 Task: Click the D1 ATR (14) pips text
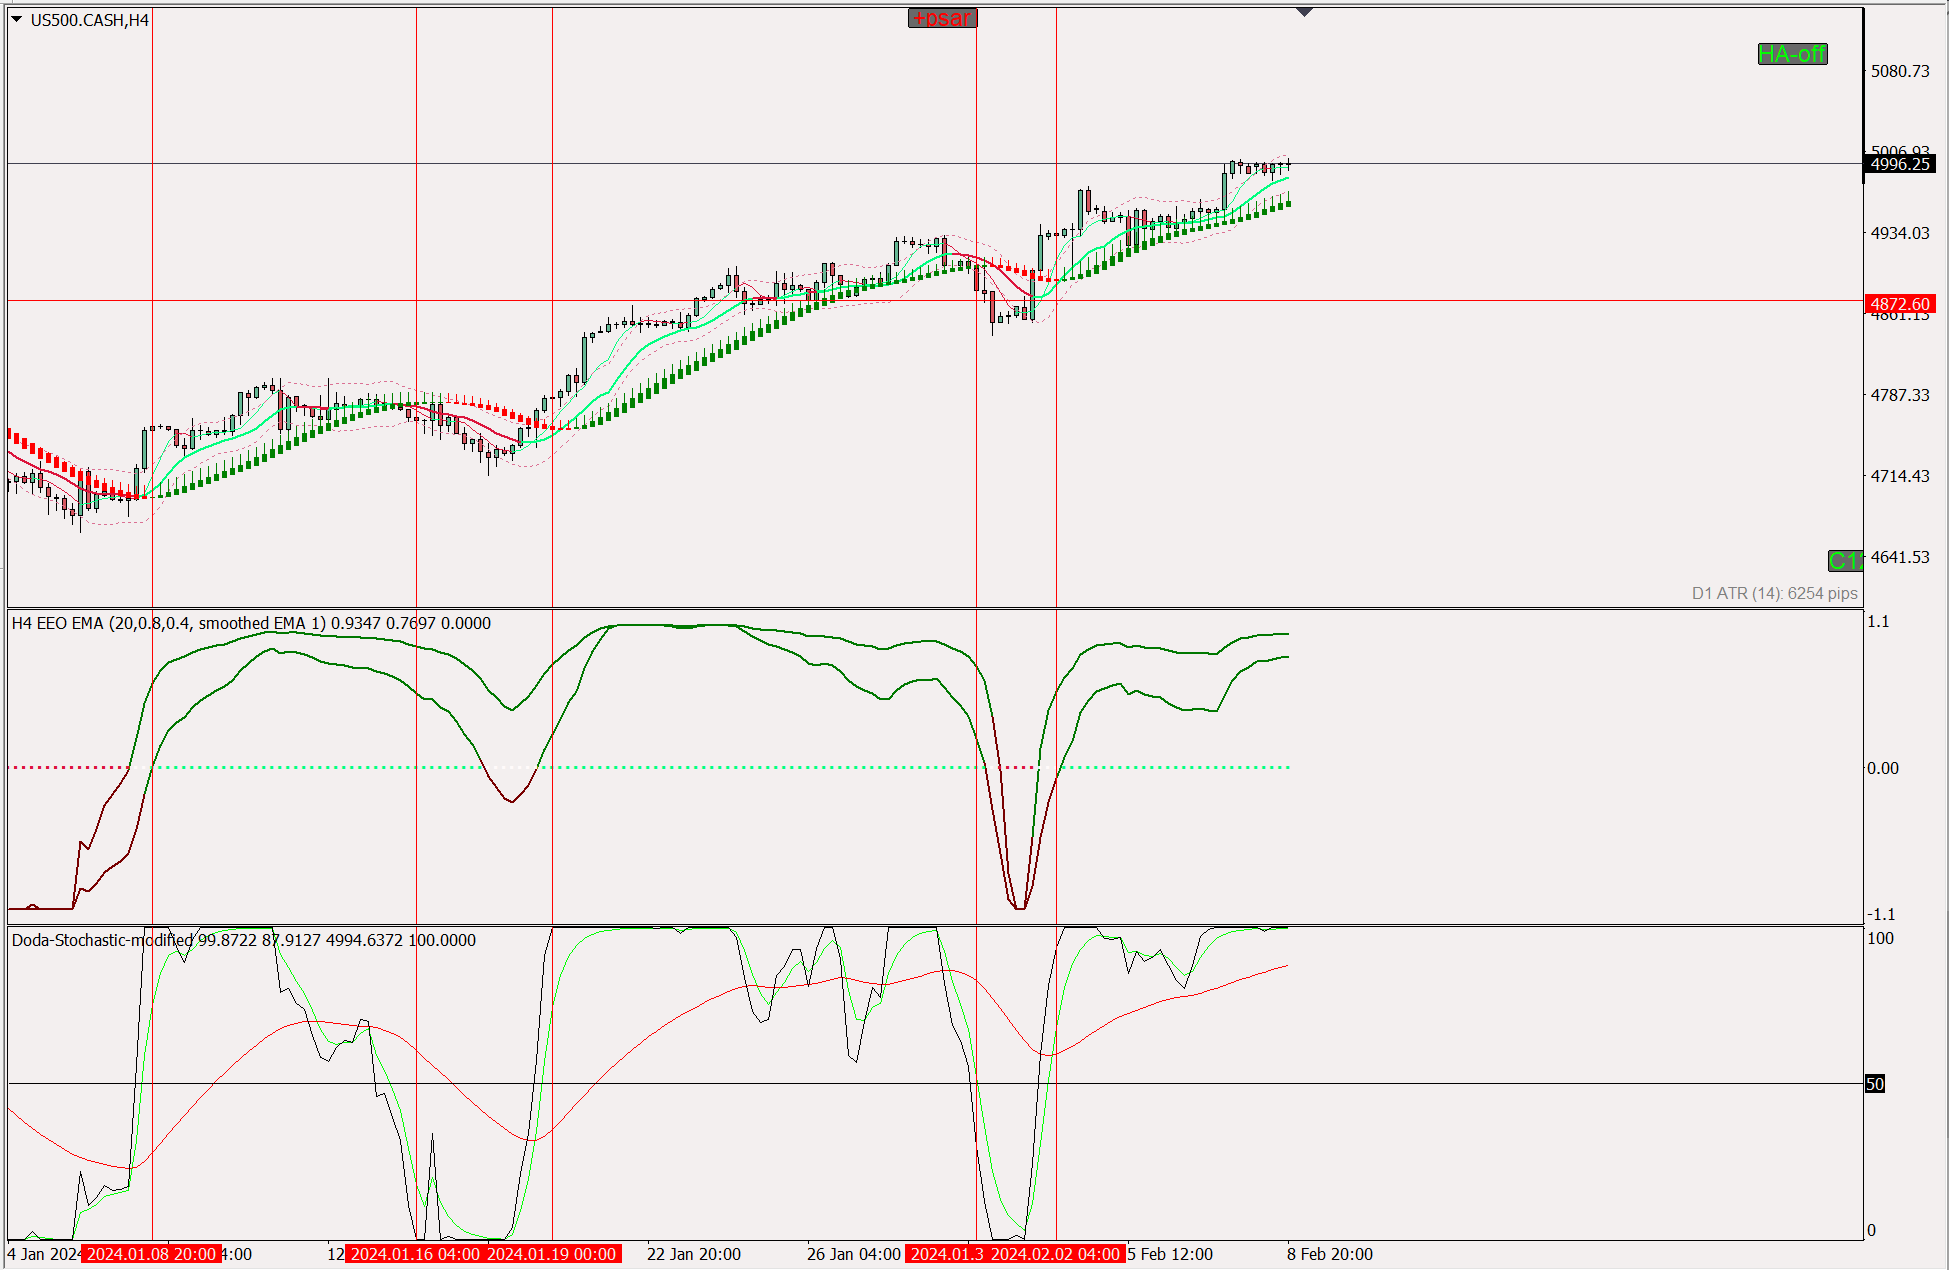click(x=1774, y=593)
